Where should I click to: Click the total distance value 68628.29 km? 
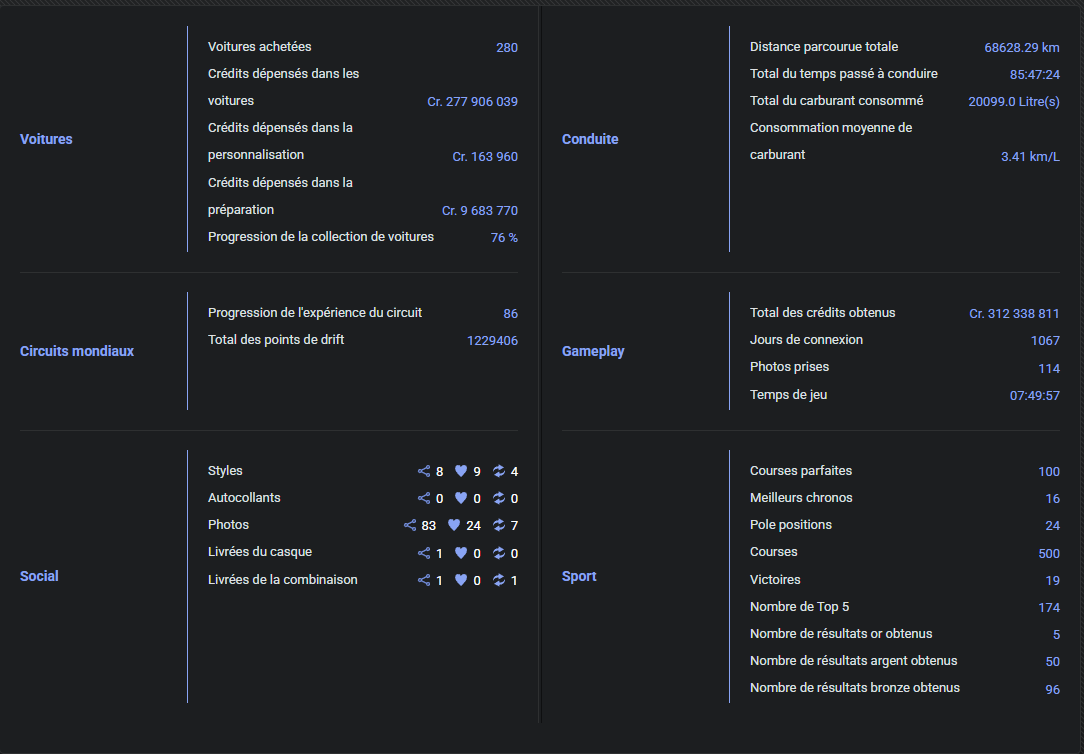pos(1022,48)
